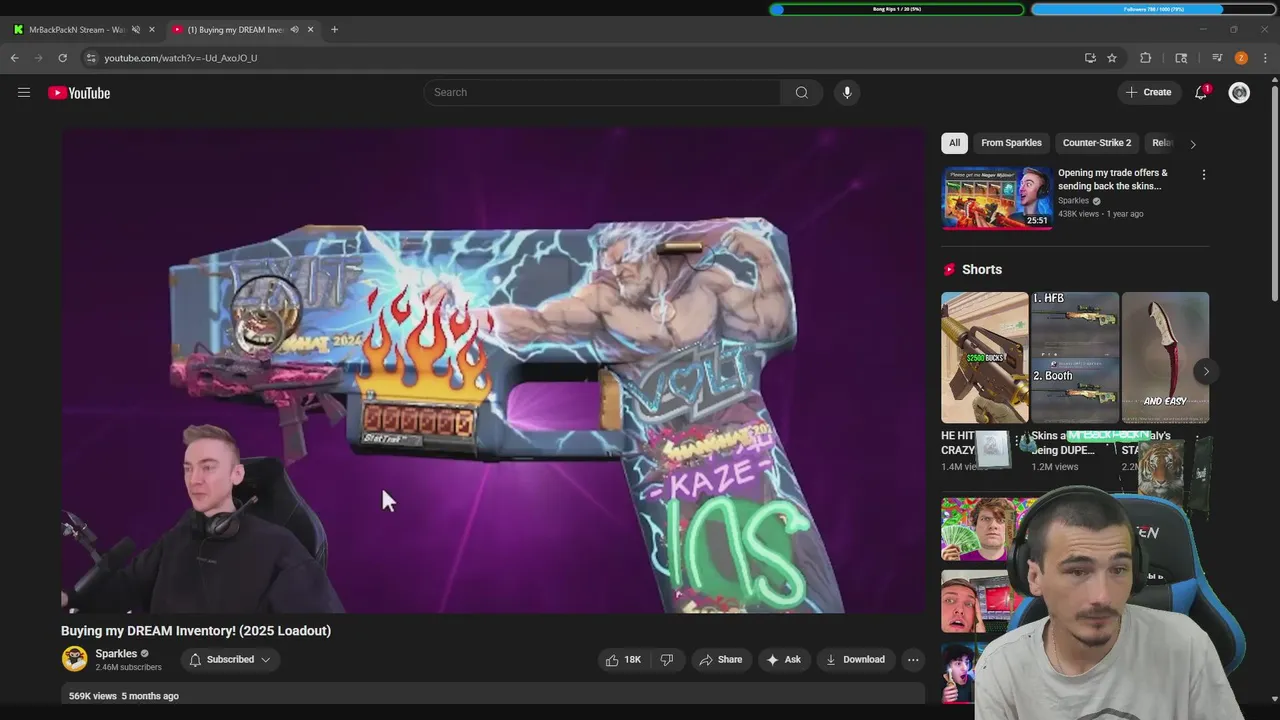This screenshot has width=1280, height=720.
Task: Open 'Opening my trade offers' video title
Action: pos(1113,179)
